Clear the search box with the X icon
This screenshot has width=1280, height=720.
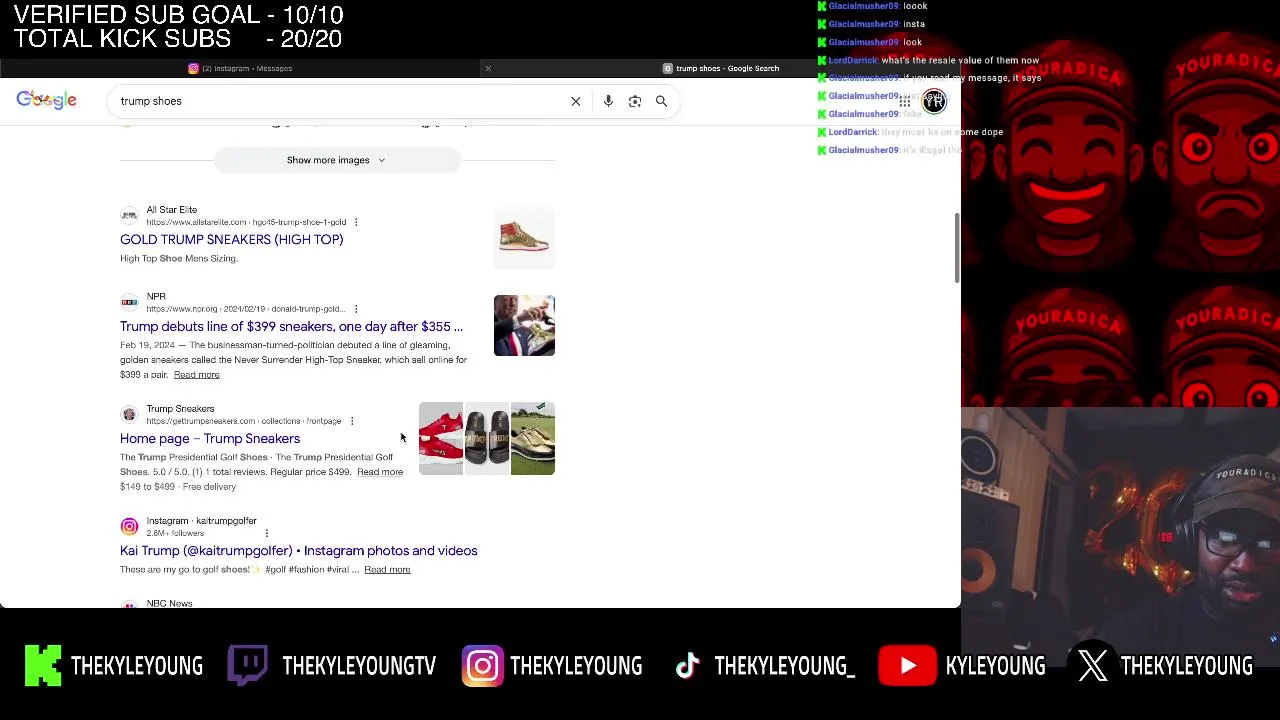[576, 101]
